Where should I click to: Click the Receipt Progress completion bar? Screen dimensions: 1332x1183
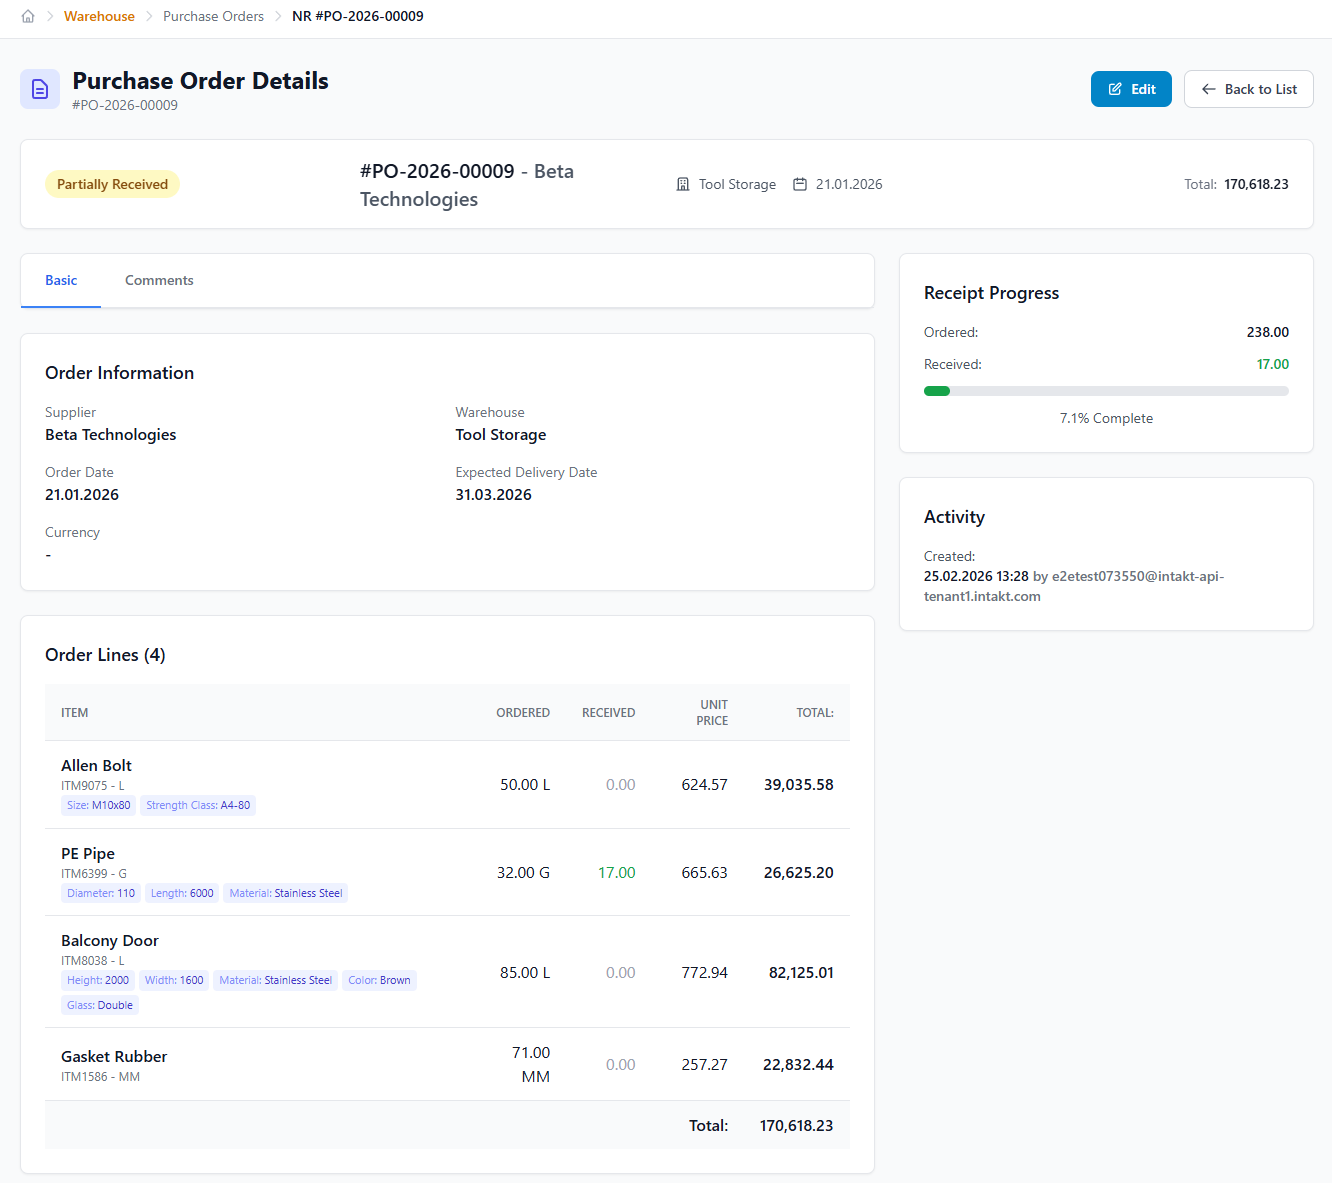[x=1106, y=391]
